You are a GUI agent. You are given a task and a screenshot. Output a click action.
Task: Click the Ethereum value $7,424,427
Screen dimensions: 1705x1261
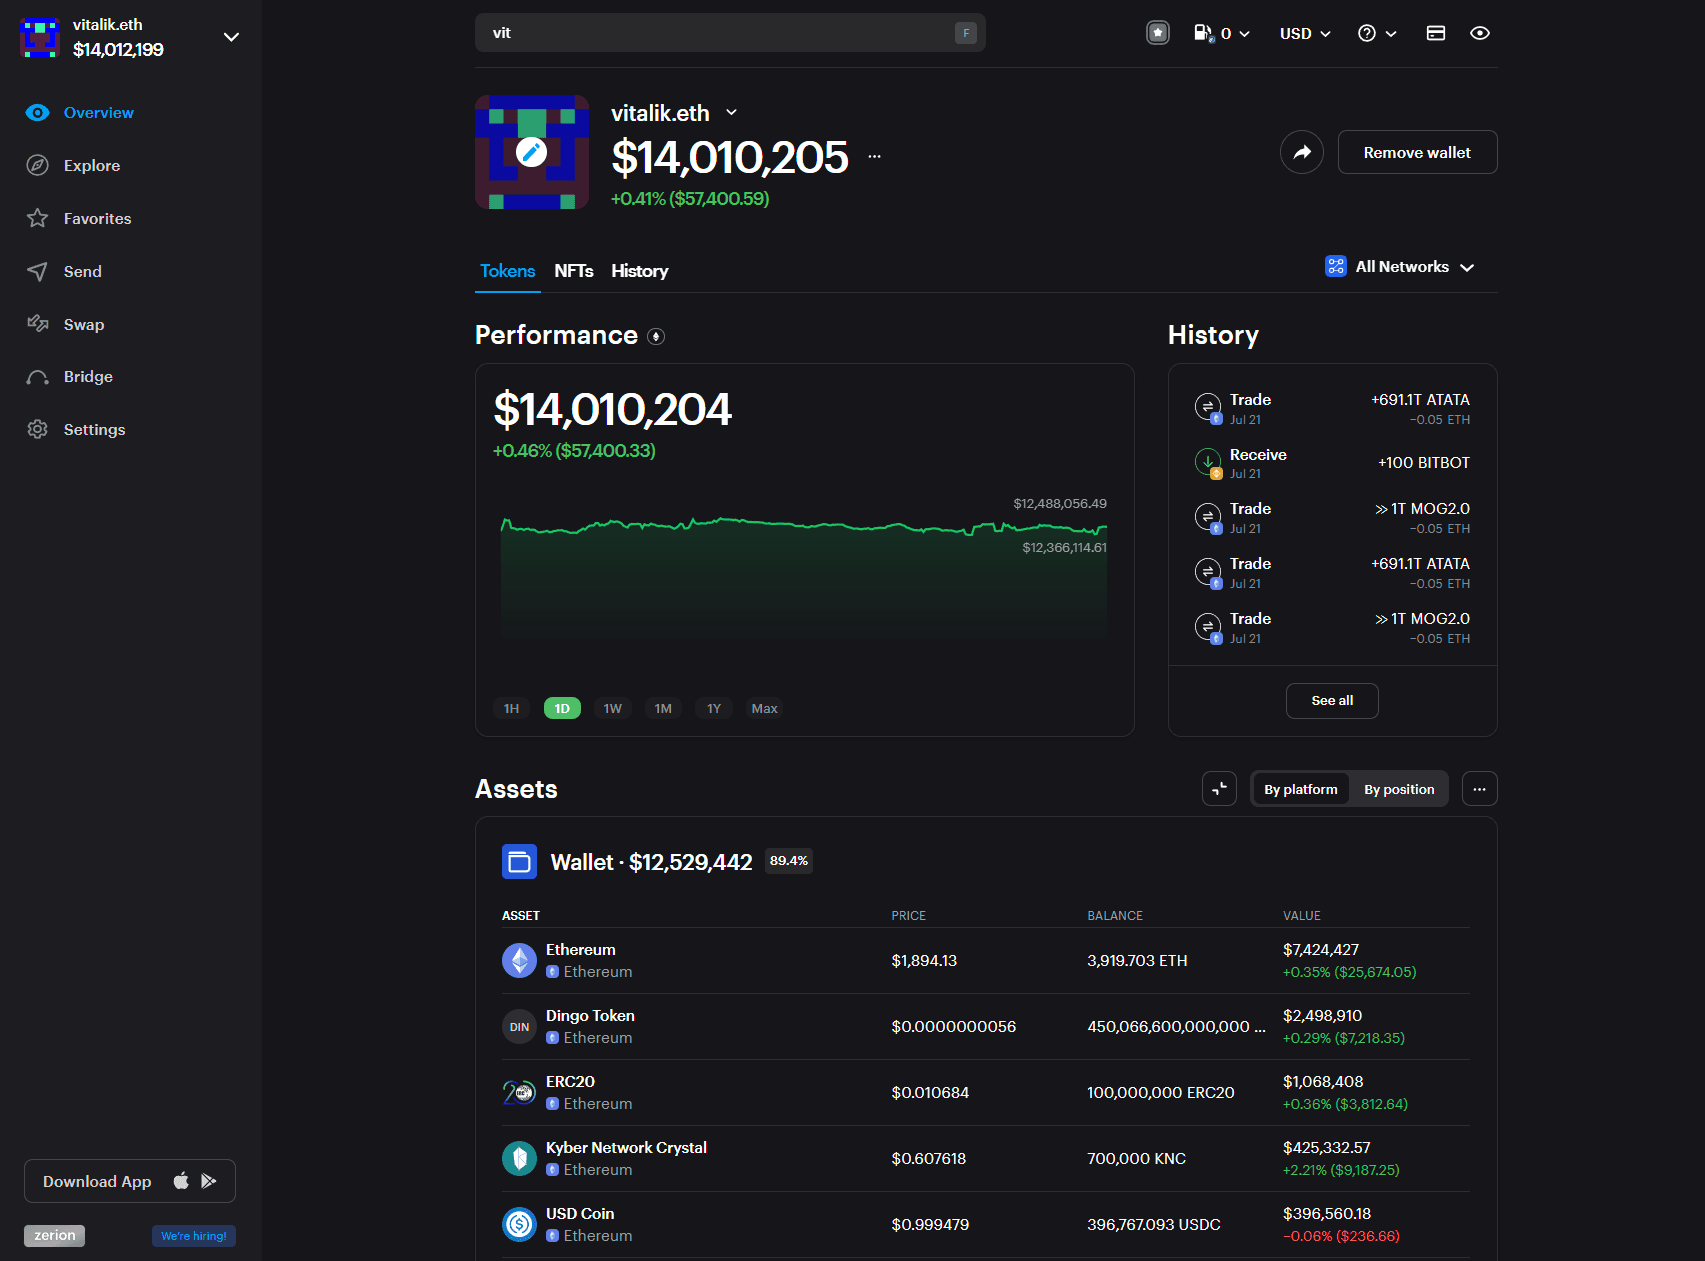(x=1321, y=950)
